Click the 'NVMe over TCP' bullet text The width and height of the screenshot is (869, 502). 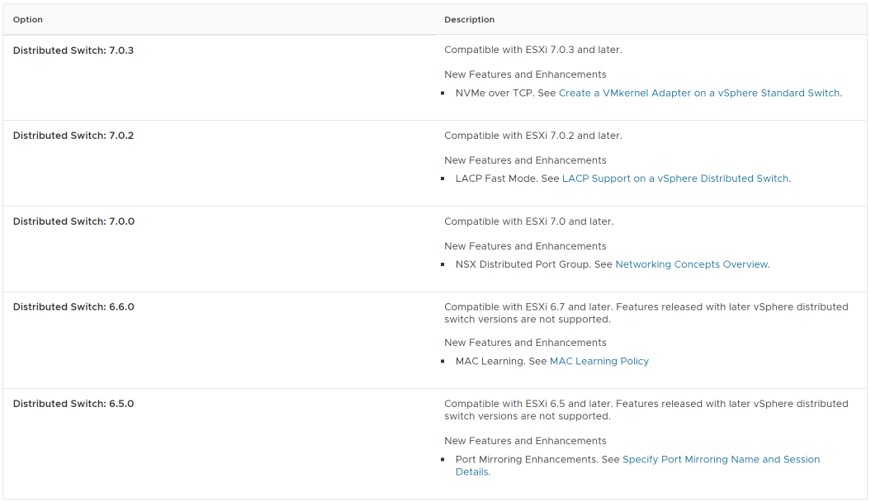[x=494, y=93]
